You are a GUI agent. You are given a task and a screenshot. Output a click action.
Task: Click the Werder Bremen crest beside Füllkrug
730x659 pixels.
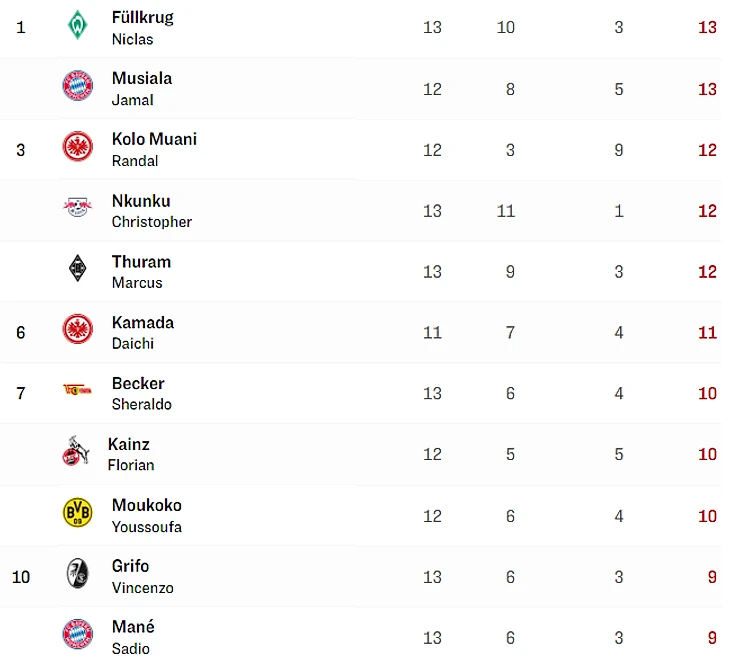pos(77,25)
